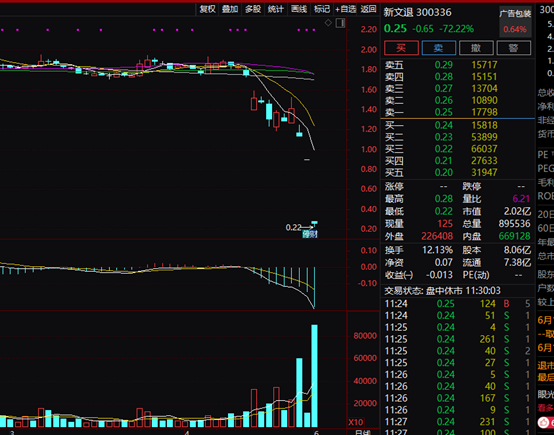Select 买五 bid row at 0.20
The image size is (554, 435).
458,172
